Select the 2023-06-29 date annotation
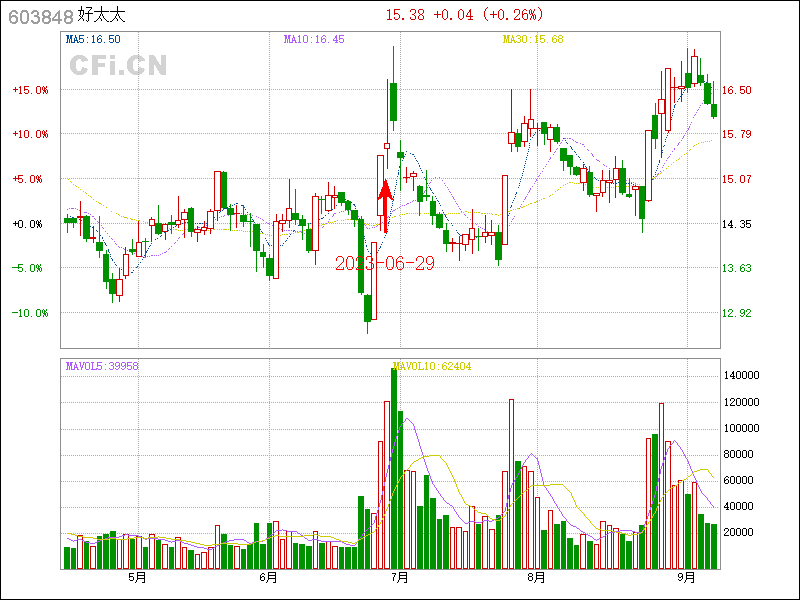 click(384, 262)
